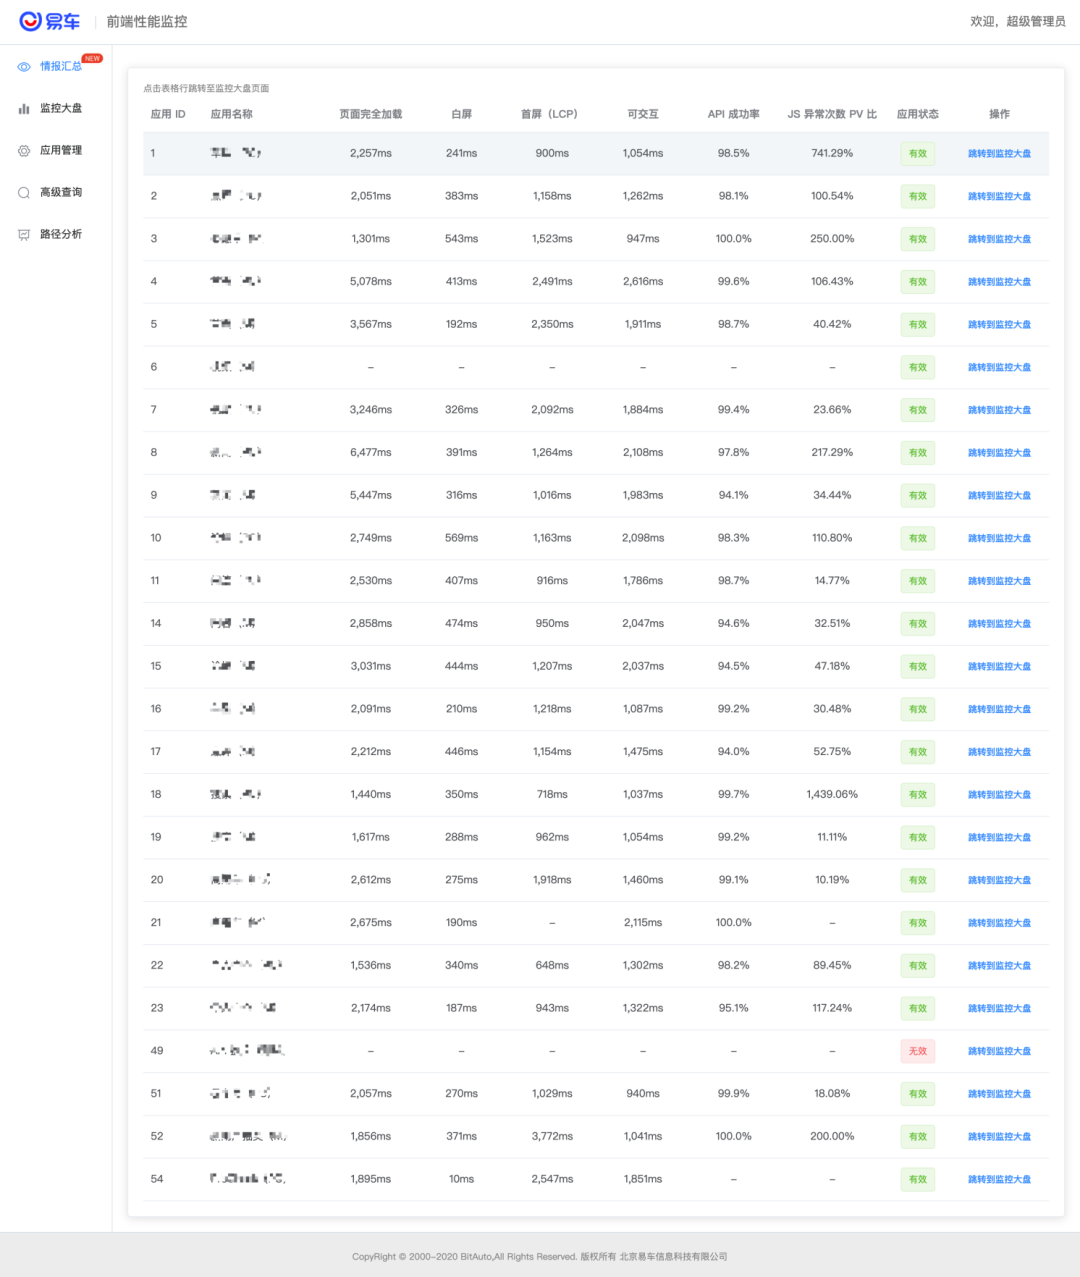Click the 操作 column header
The image size is (1080, 1277).
(999, 114)
